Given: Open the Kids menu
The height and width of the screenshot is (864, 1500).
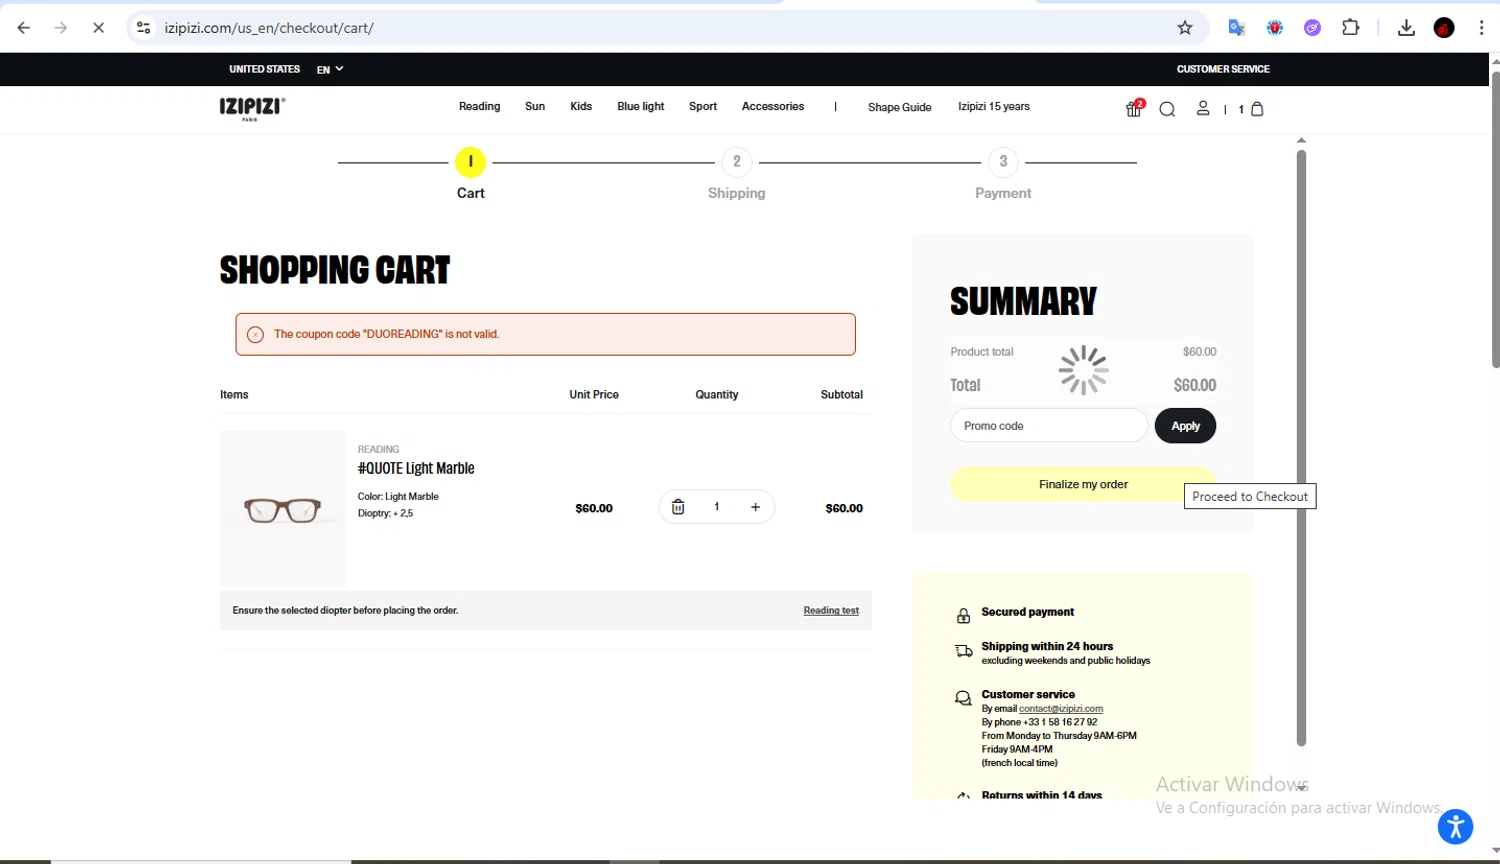Looking at the screenshot, I should pos(581,106).
